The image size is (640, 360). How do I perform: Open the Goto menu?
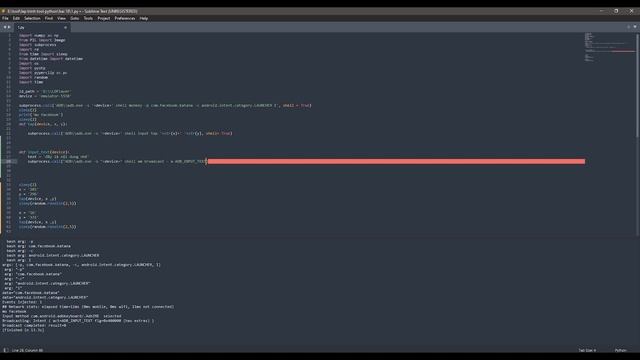click(x=75, y=18)
